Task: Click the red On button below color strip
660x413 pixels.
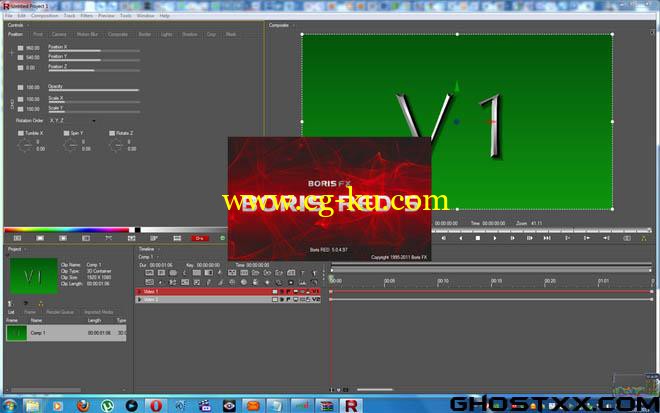Action: click(x=200, y=238)
